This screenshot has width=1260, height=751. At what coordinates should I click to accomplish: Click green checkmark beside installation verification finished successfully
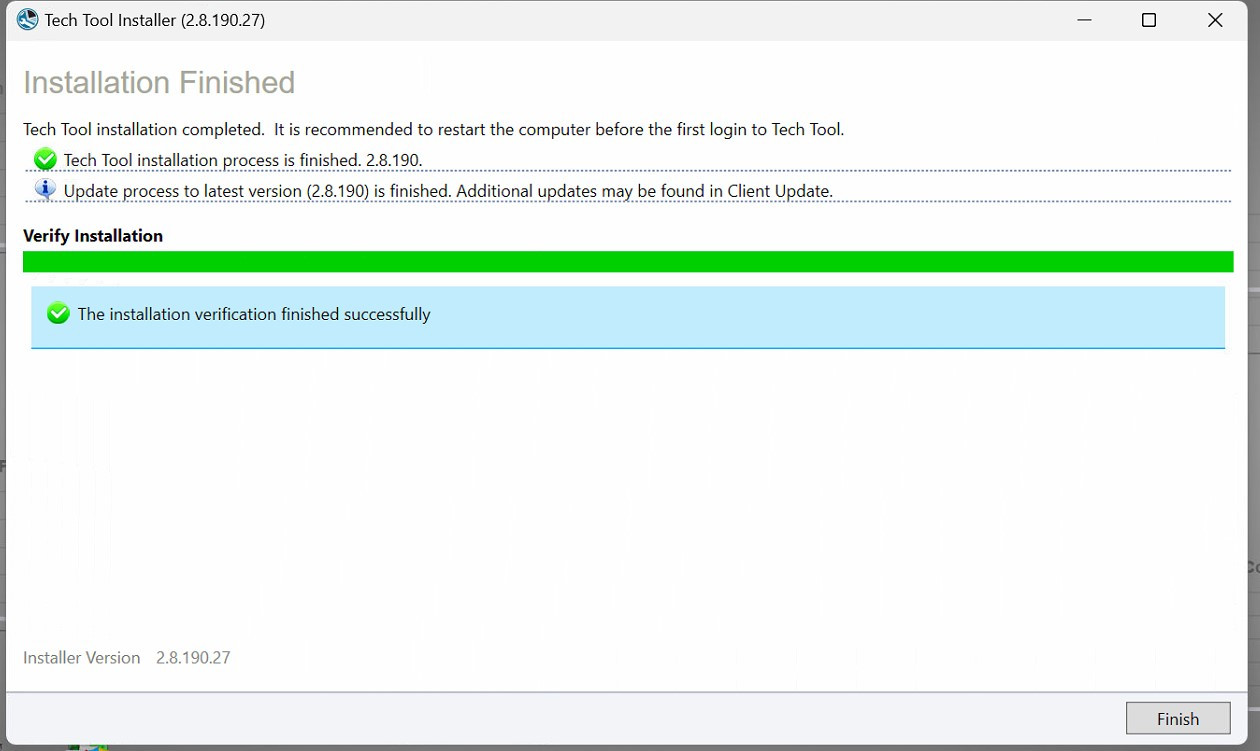[x=59, y=314]
